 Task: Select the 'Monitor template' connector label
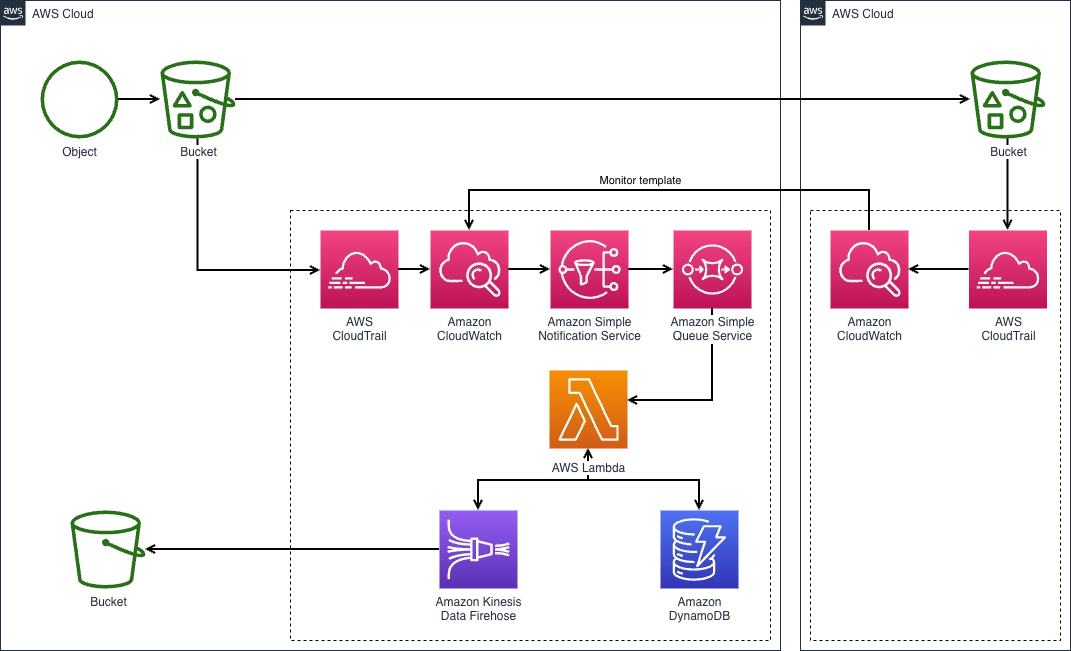640,180
